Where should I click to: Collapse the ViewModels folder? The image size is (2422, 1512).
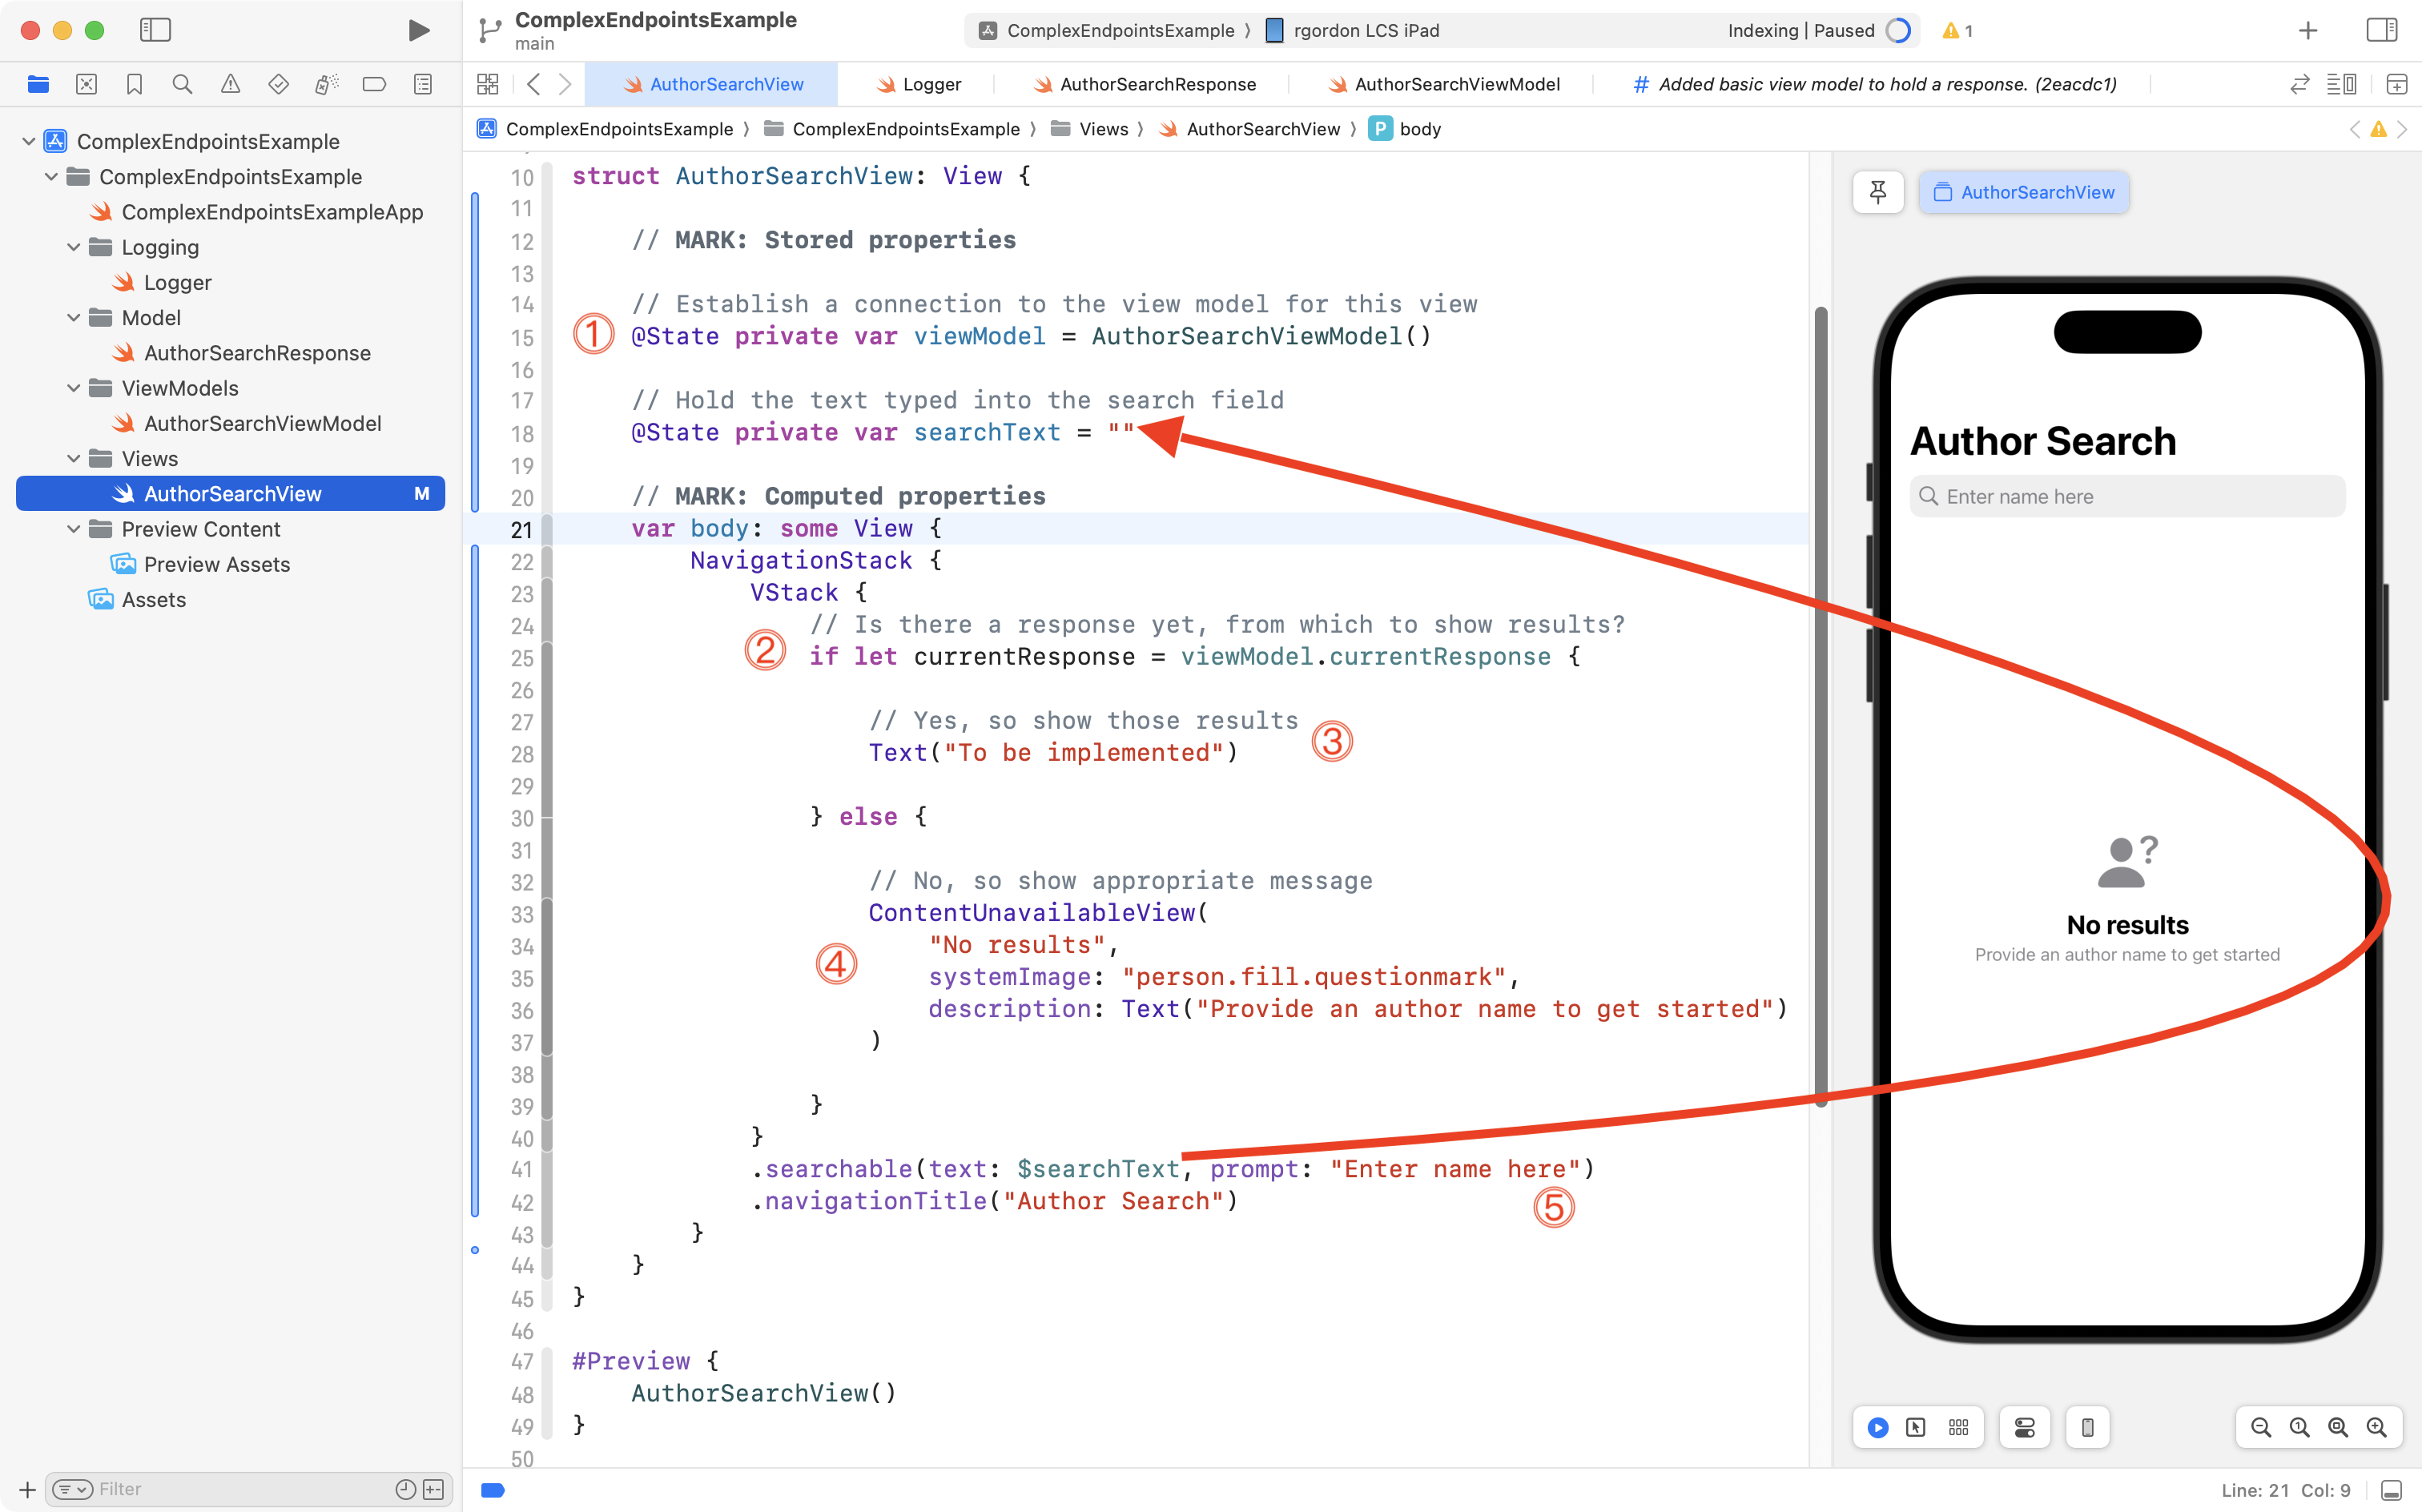(x=74, y=388)
